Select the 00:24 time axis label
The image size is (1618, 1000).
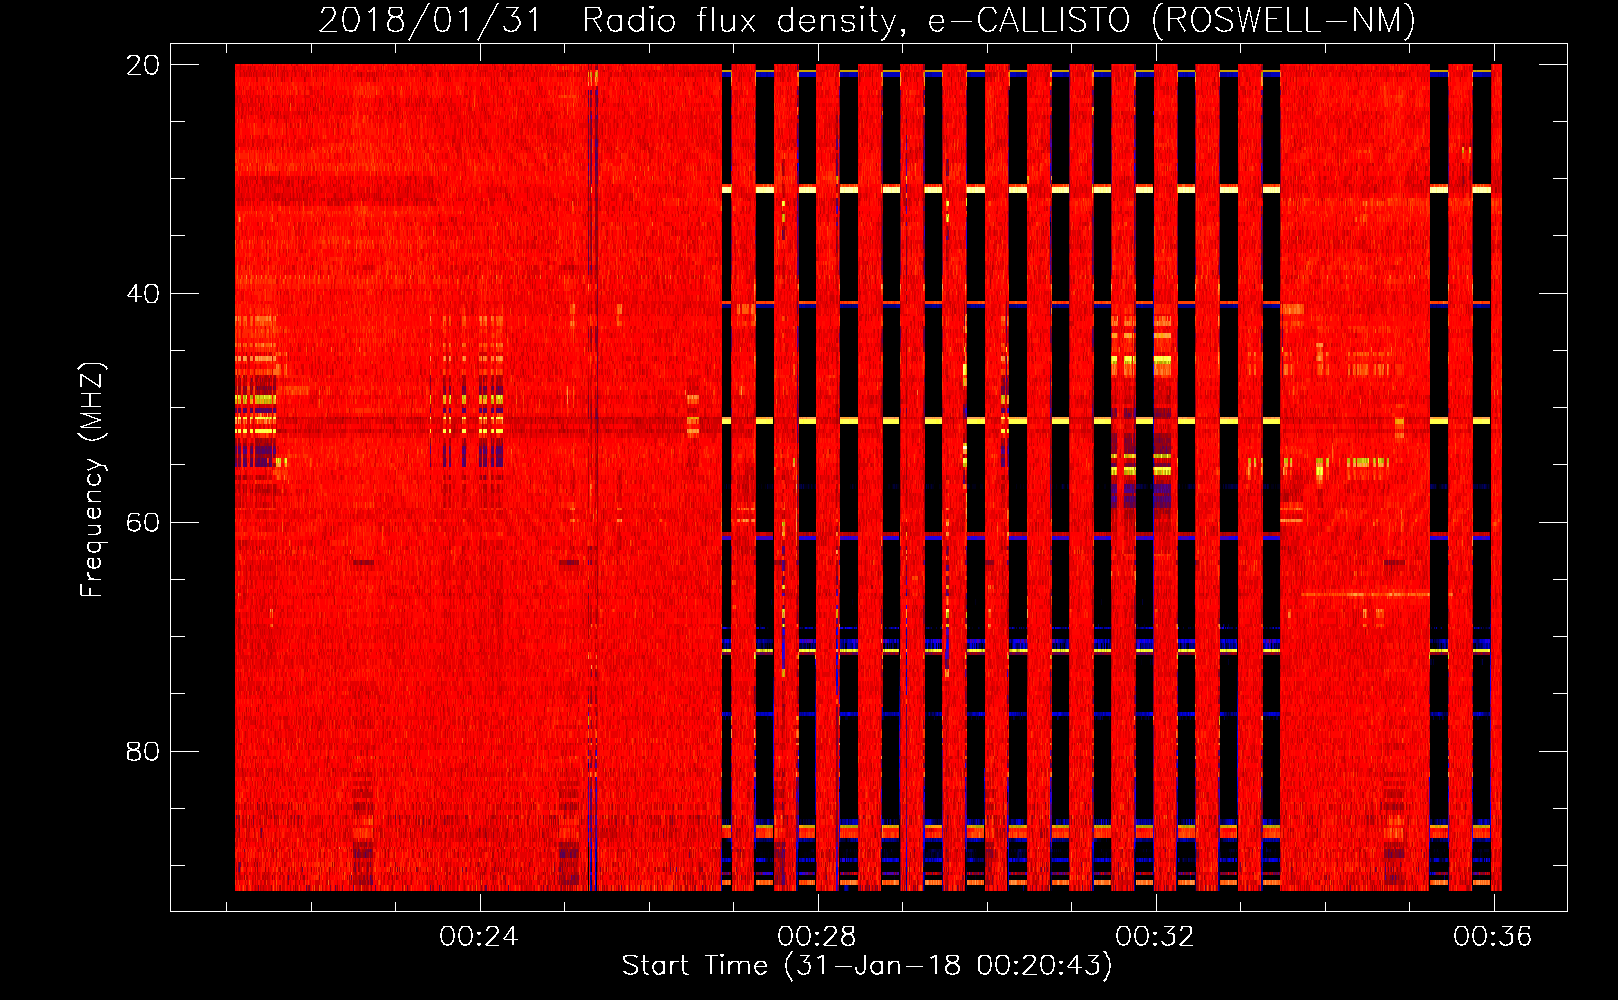tap(479, 936)
